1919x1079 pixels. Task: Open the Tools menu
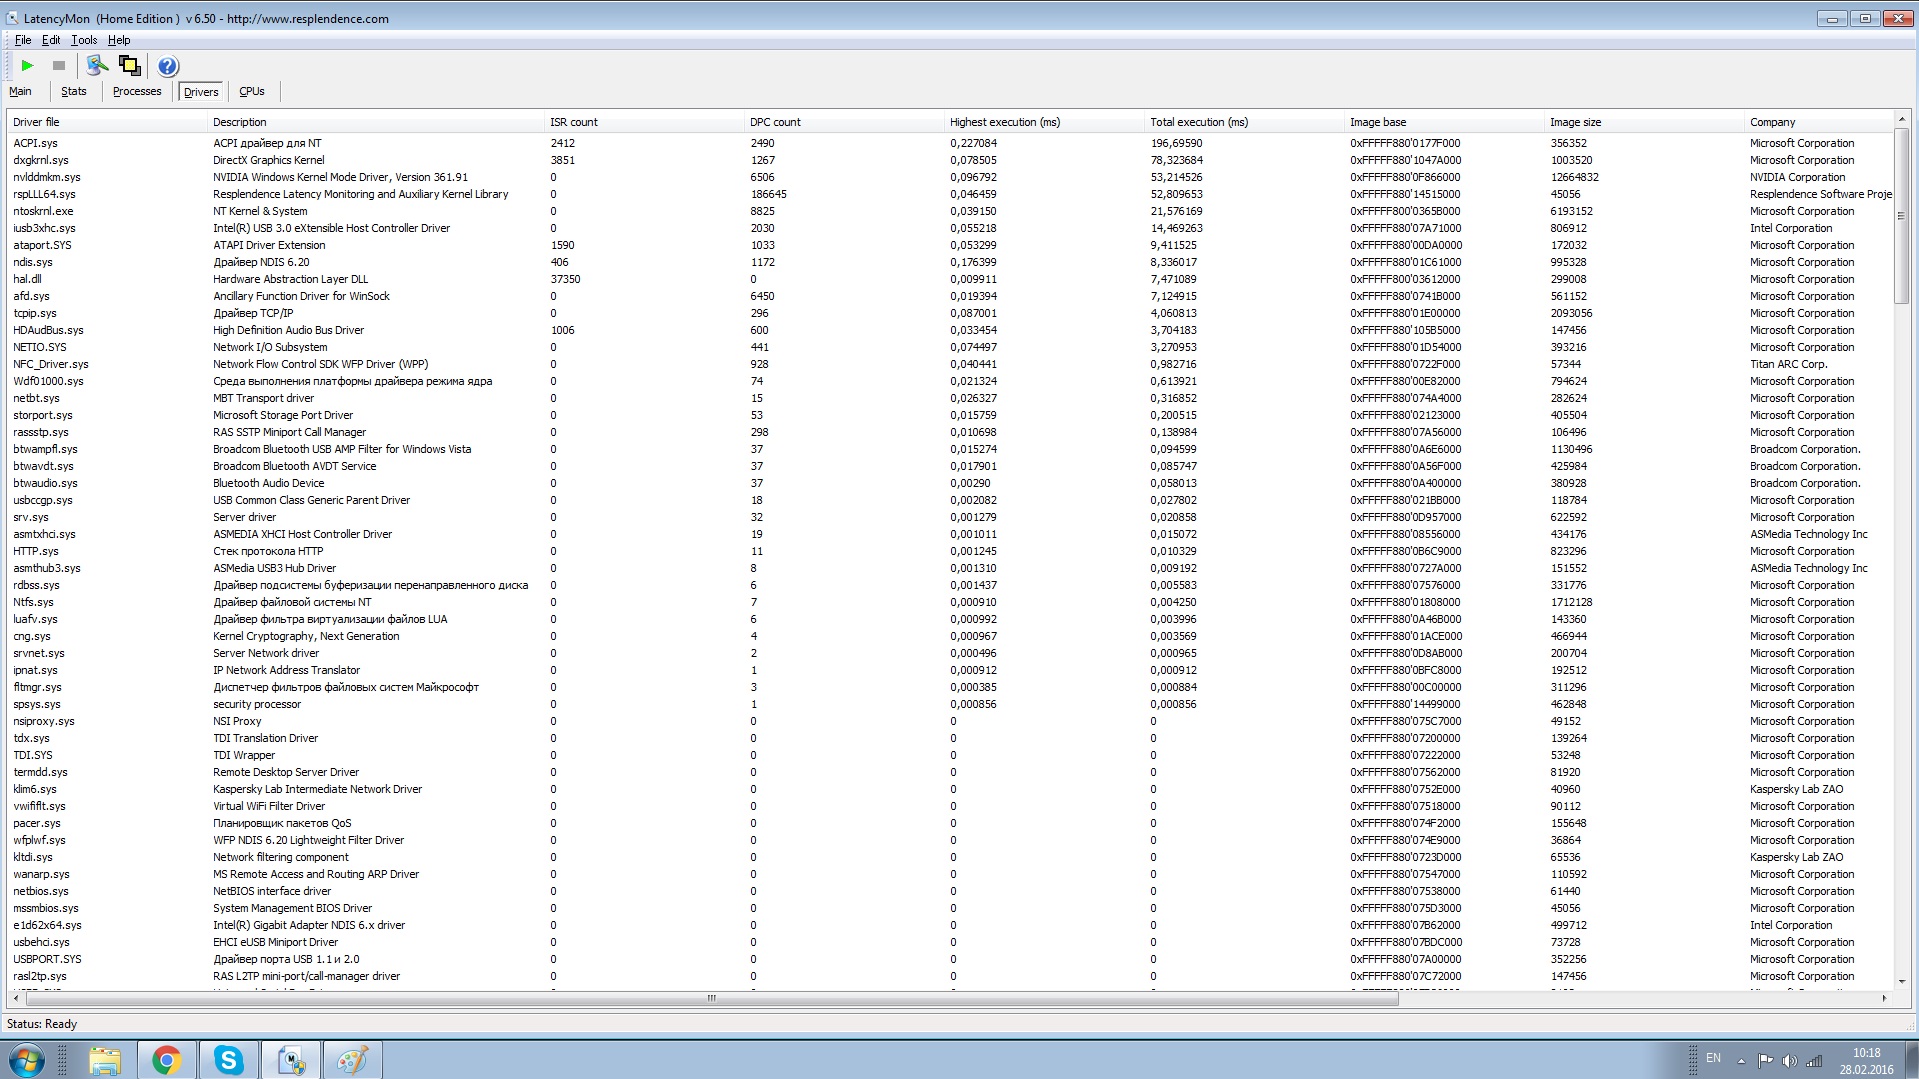pos(84,40)
